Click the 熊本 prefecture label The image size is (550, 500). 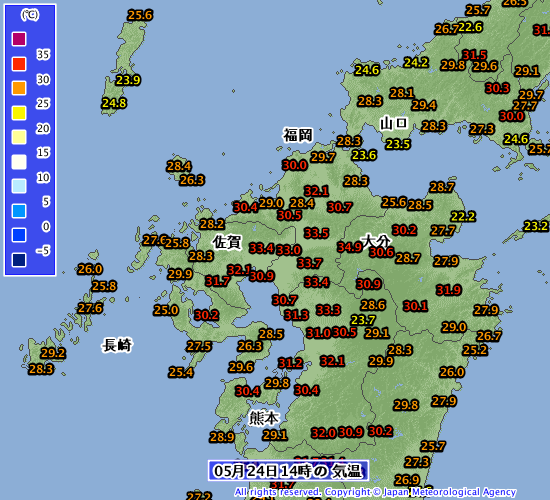click(x=264, y=418)
